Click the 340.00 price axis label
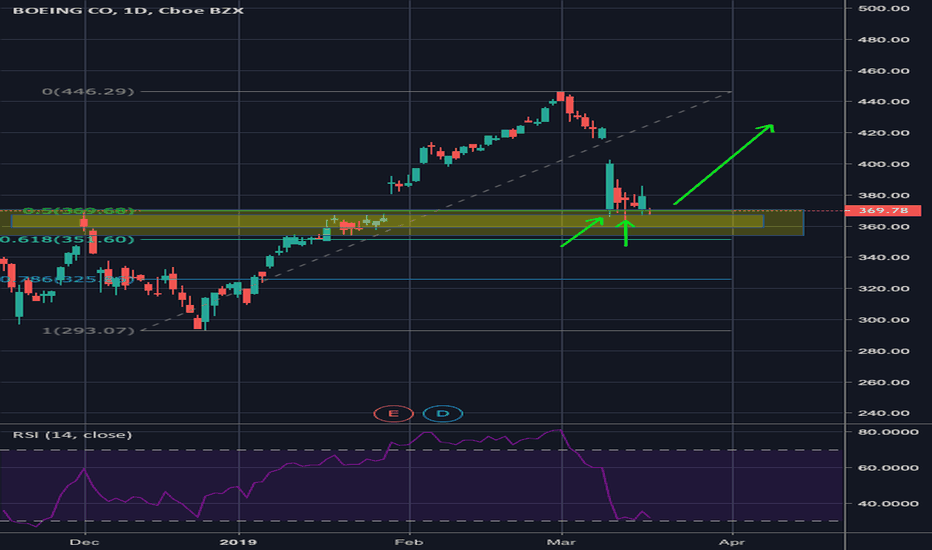Image resolution: width=932 pixels, height=550 pixels. pos(883,257)
